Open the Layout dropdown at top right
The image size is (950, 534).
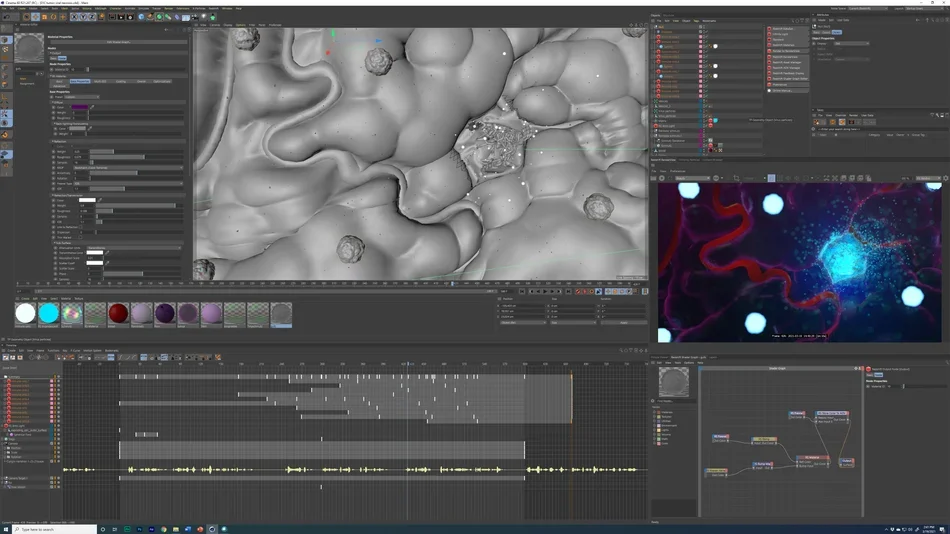924,8
